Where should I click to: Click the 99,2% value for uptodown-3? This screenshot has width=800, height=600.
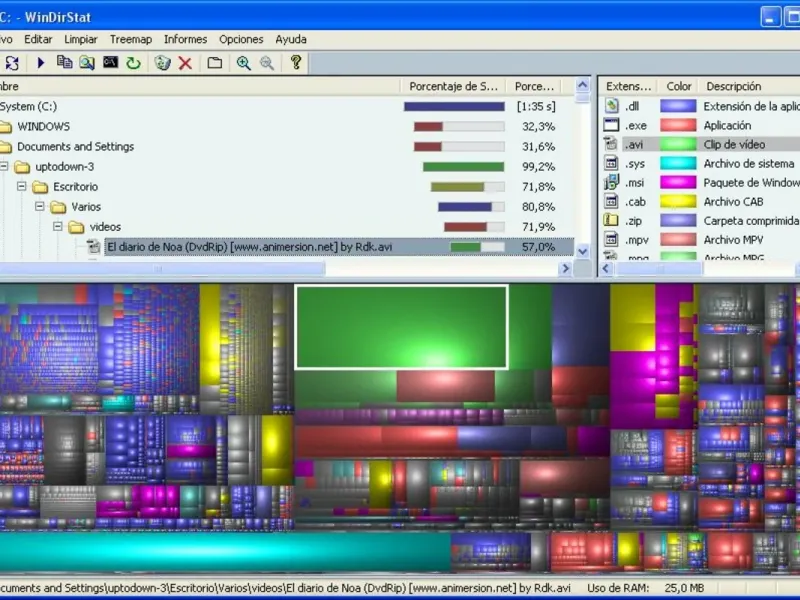(x=538, y=167)
